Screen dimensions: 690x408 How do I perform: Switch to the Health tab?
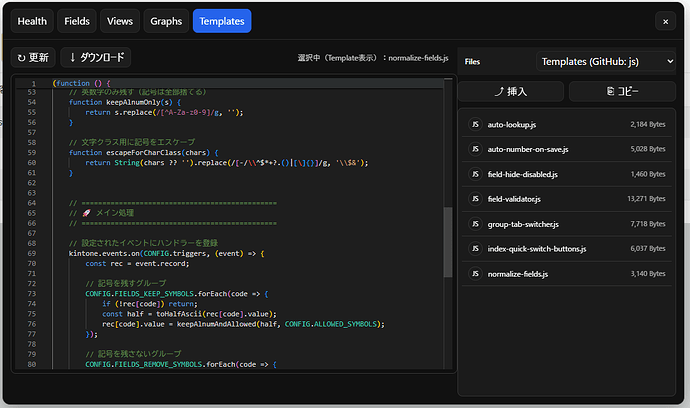pos(32,21)
